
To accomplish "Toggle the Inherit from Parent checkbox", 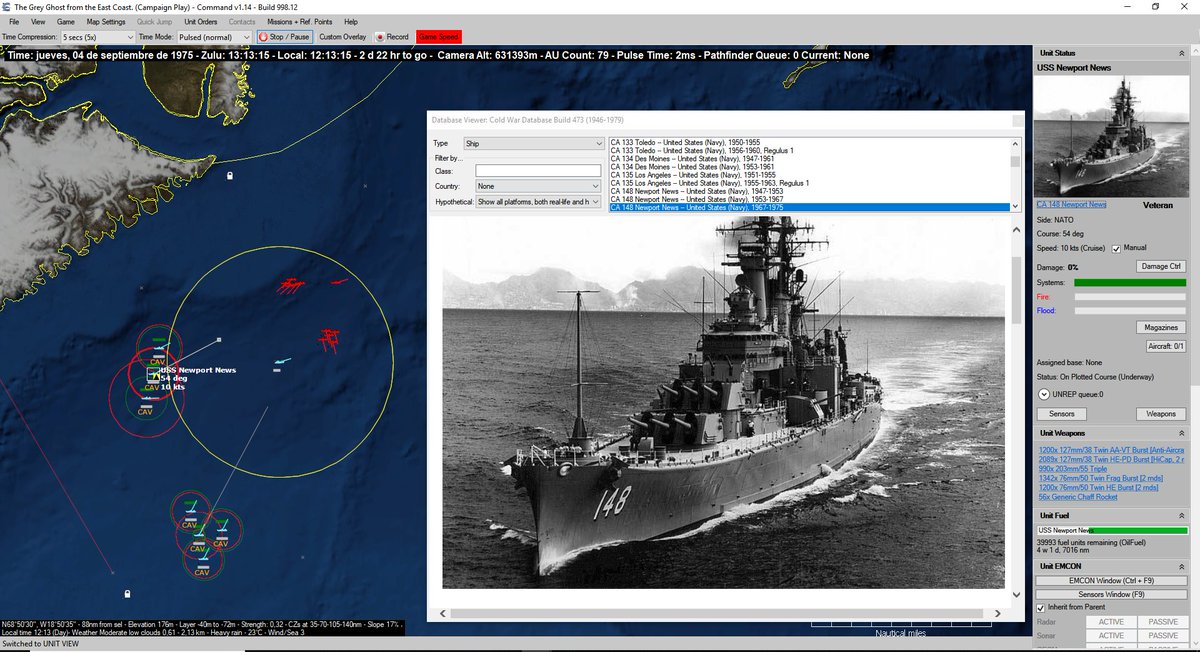I will (x=1041, y=607).
